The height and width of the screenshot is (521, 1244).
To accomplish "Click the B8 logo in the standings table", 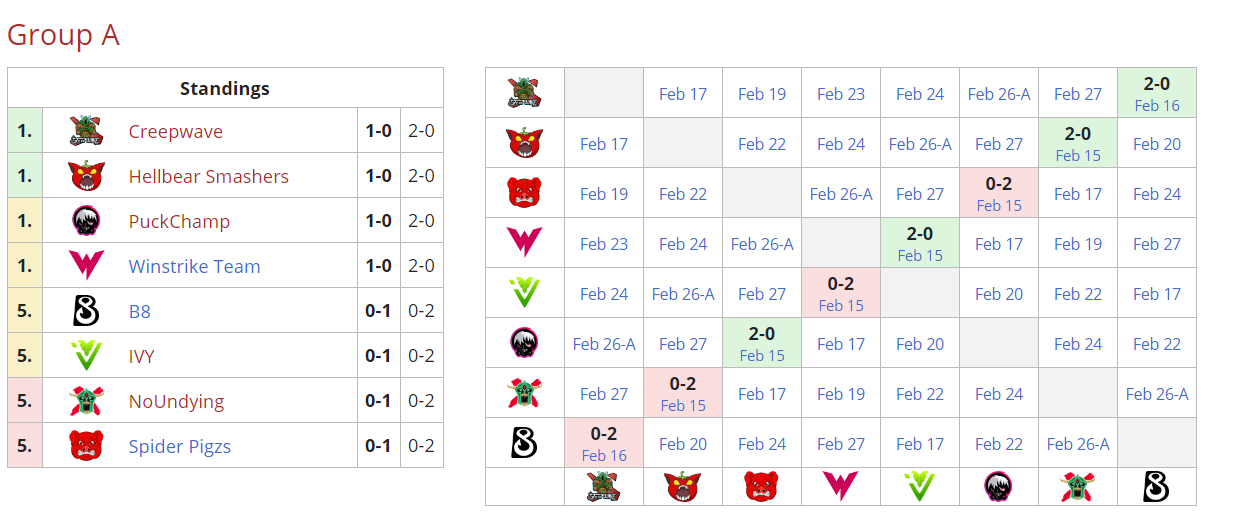I will point(87,311).
